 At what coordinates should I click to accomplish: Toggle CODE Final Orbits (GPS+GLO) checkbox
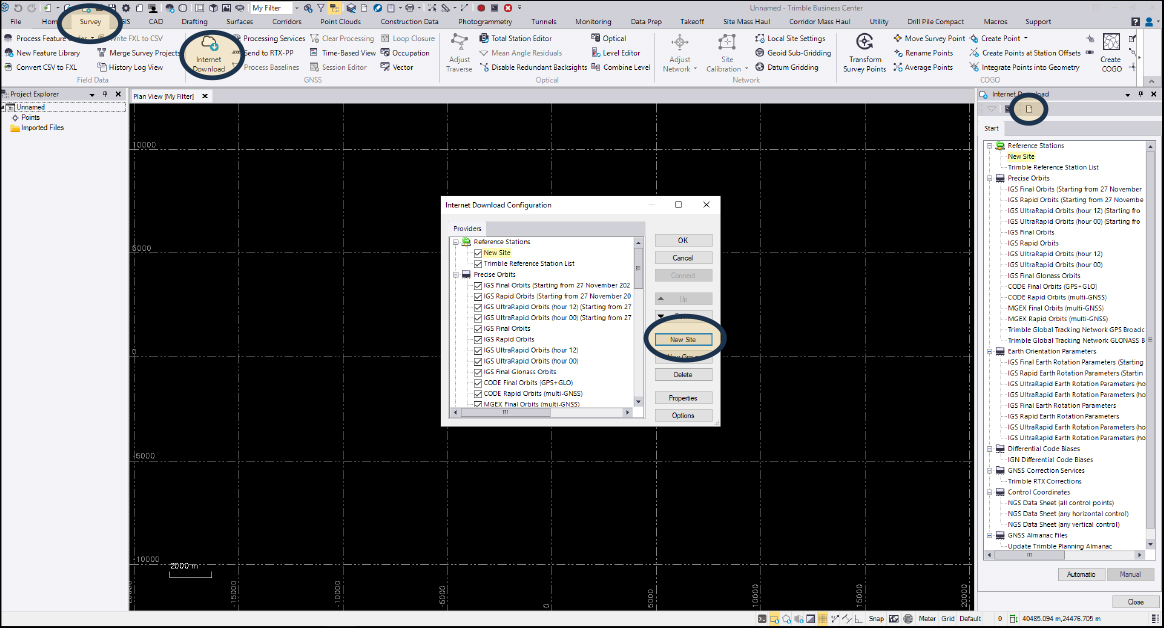[x=478, y=383]
